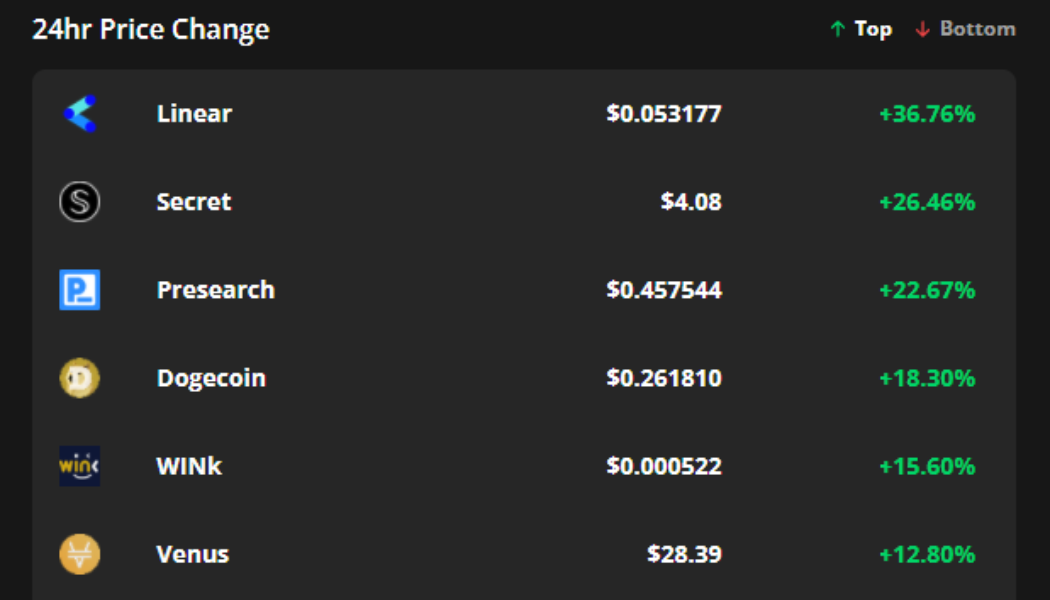Image resolution: width=1050 pixels, height=600 pixels.
Task: Select the Secret network icon
Action: pos(80,201)
